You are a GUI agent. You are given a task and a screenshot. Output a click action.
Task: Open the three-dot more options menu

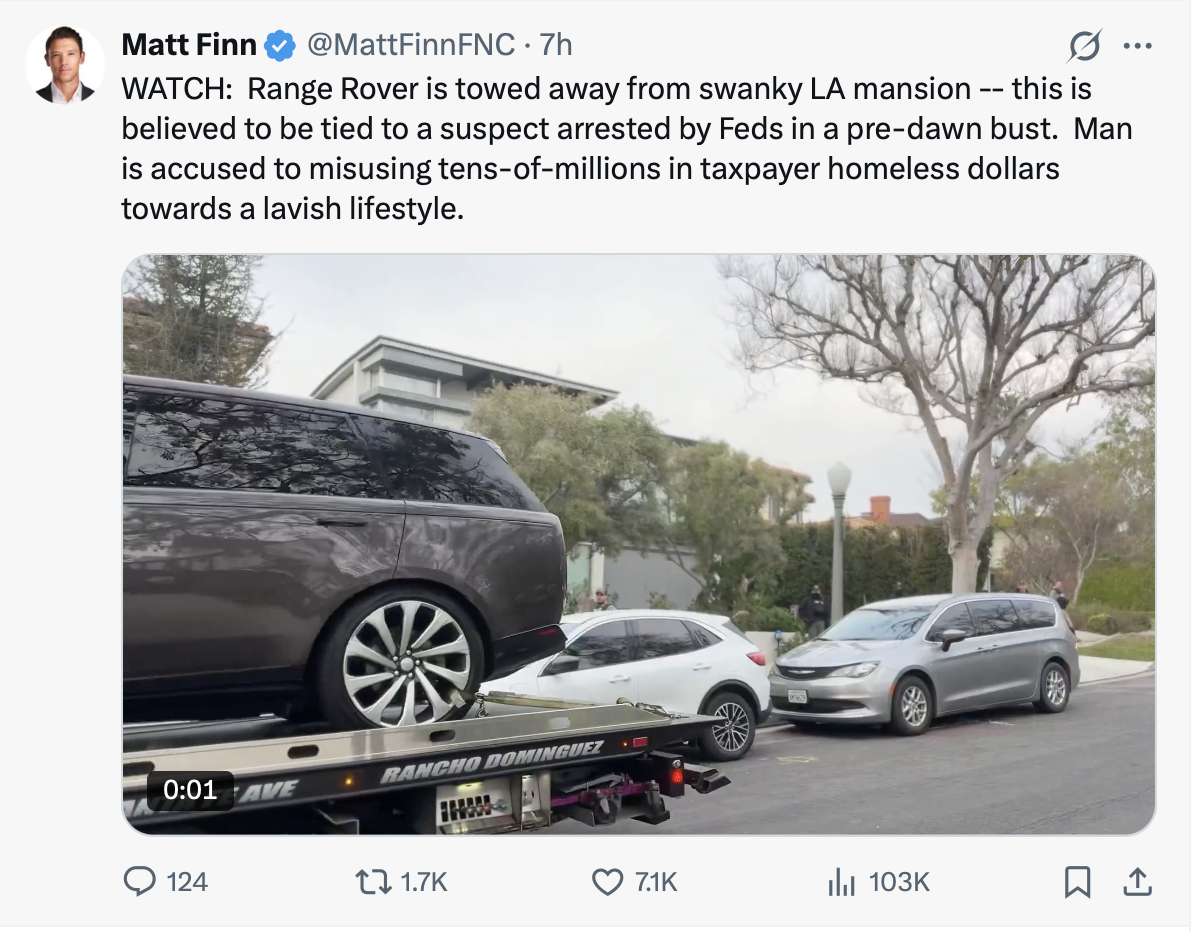point(1138,45)
